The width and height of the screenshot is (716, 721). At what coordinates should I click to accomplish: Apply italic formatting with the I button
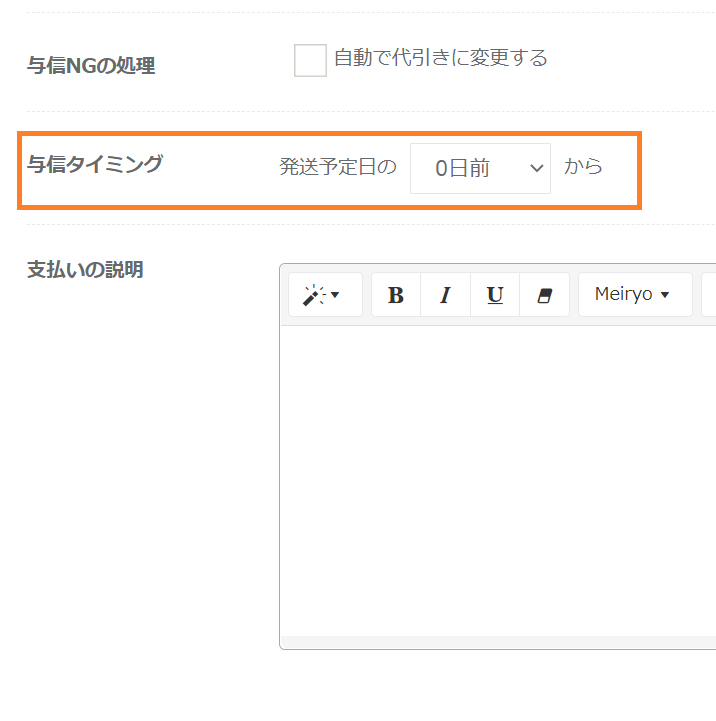coord(445,295)
